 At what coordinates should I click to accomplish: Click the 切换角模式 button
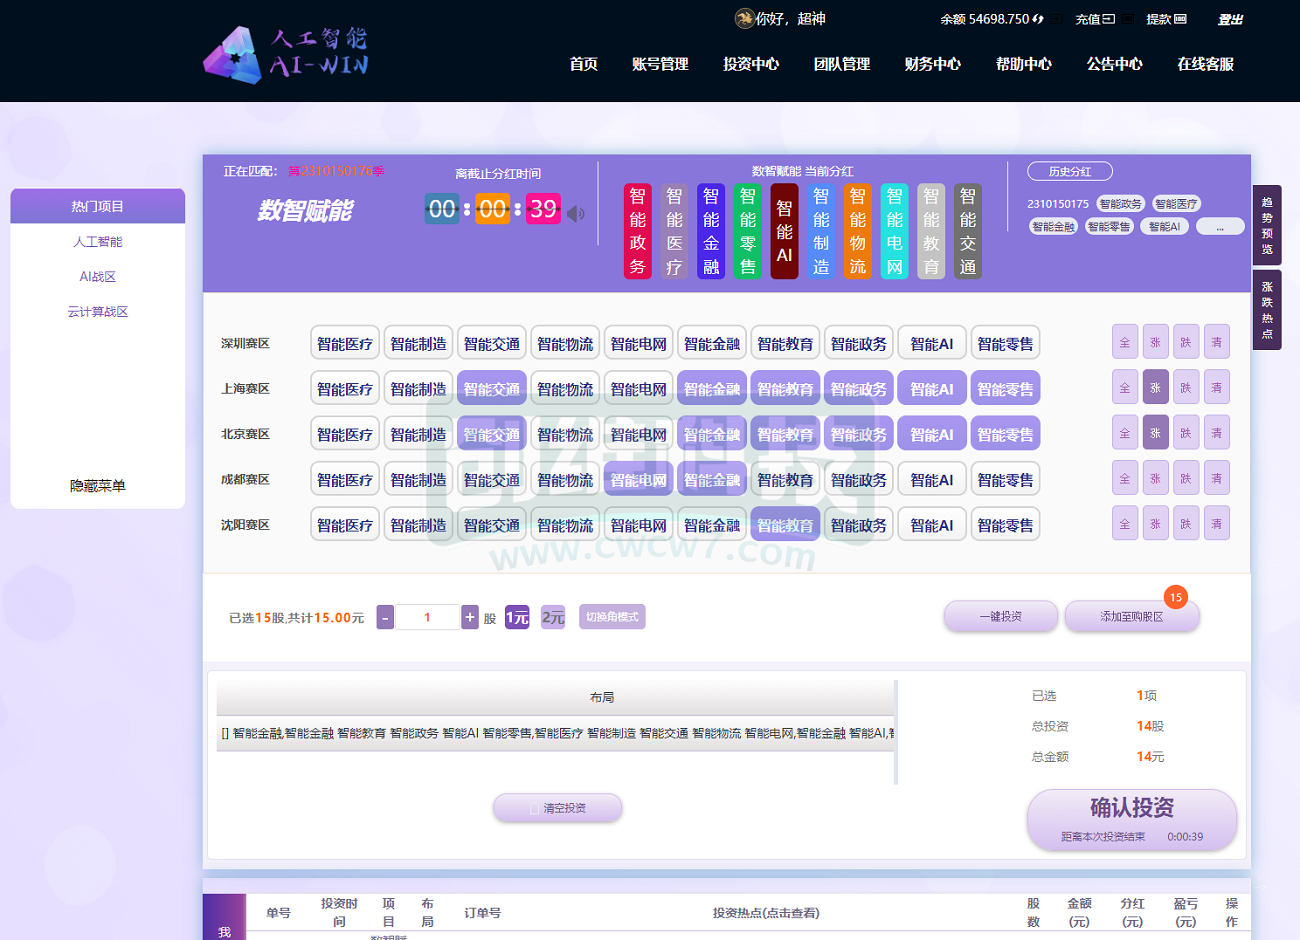coord(612,617)
